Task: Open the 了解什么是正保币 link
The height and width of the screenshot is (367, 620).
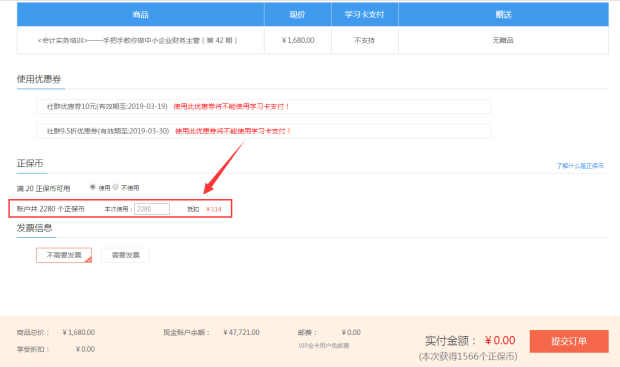Action: pyautogui.click(x=580, y=166)
